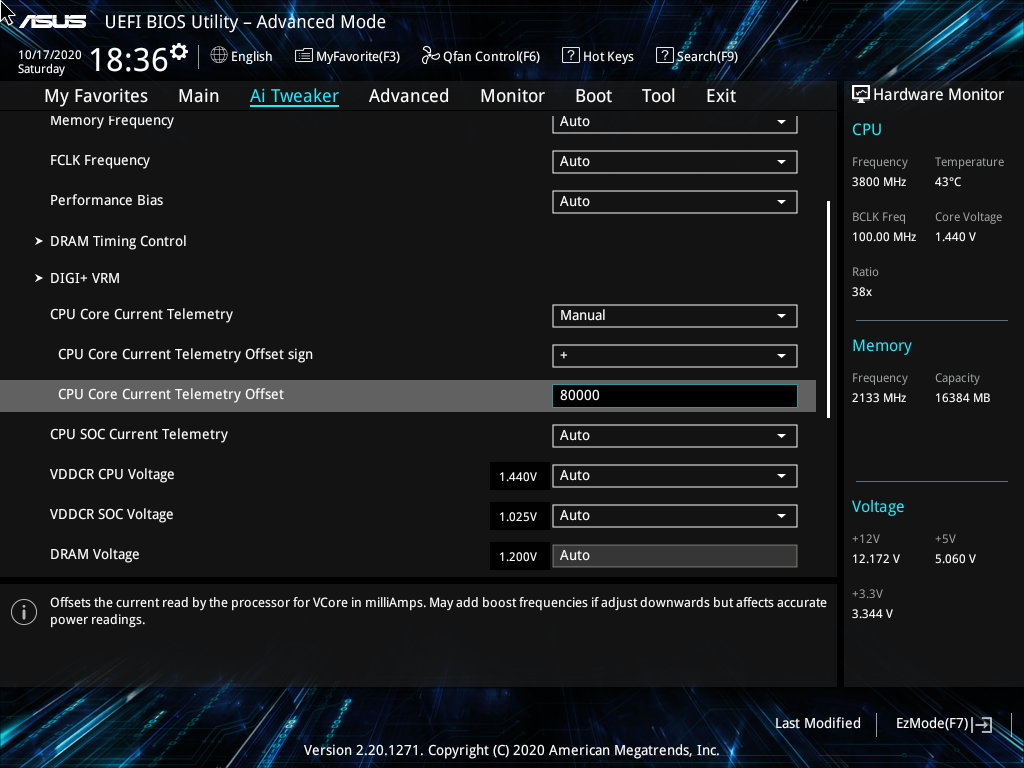The width and height of the screenshot is (1024, 768).
Task: Click the info icon beside help text
Action: pos(24,612)
